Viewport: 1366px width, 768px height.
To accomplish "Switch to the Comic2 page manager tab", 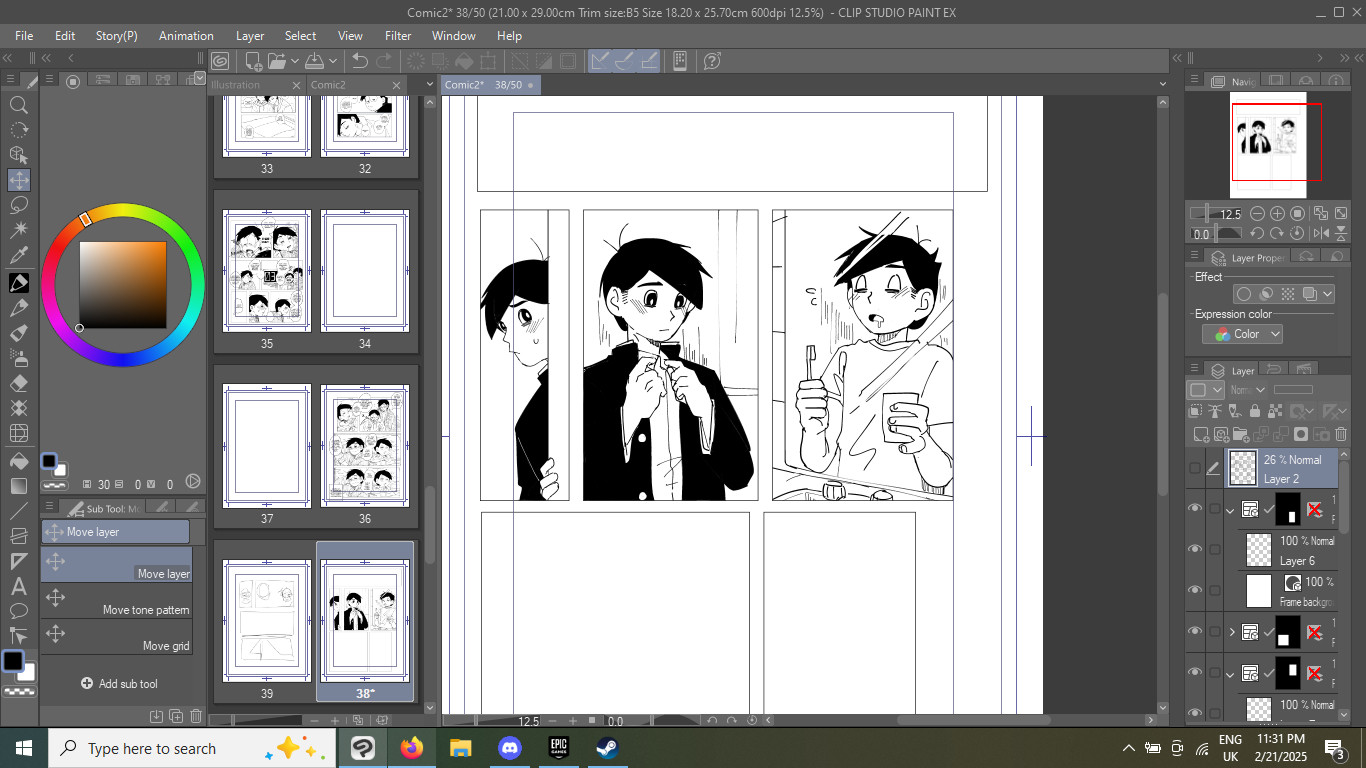I will tap(328, 85).
